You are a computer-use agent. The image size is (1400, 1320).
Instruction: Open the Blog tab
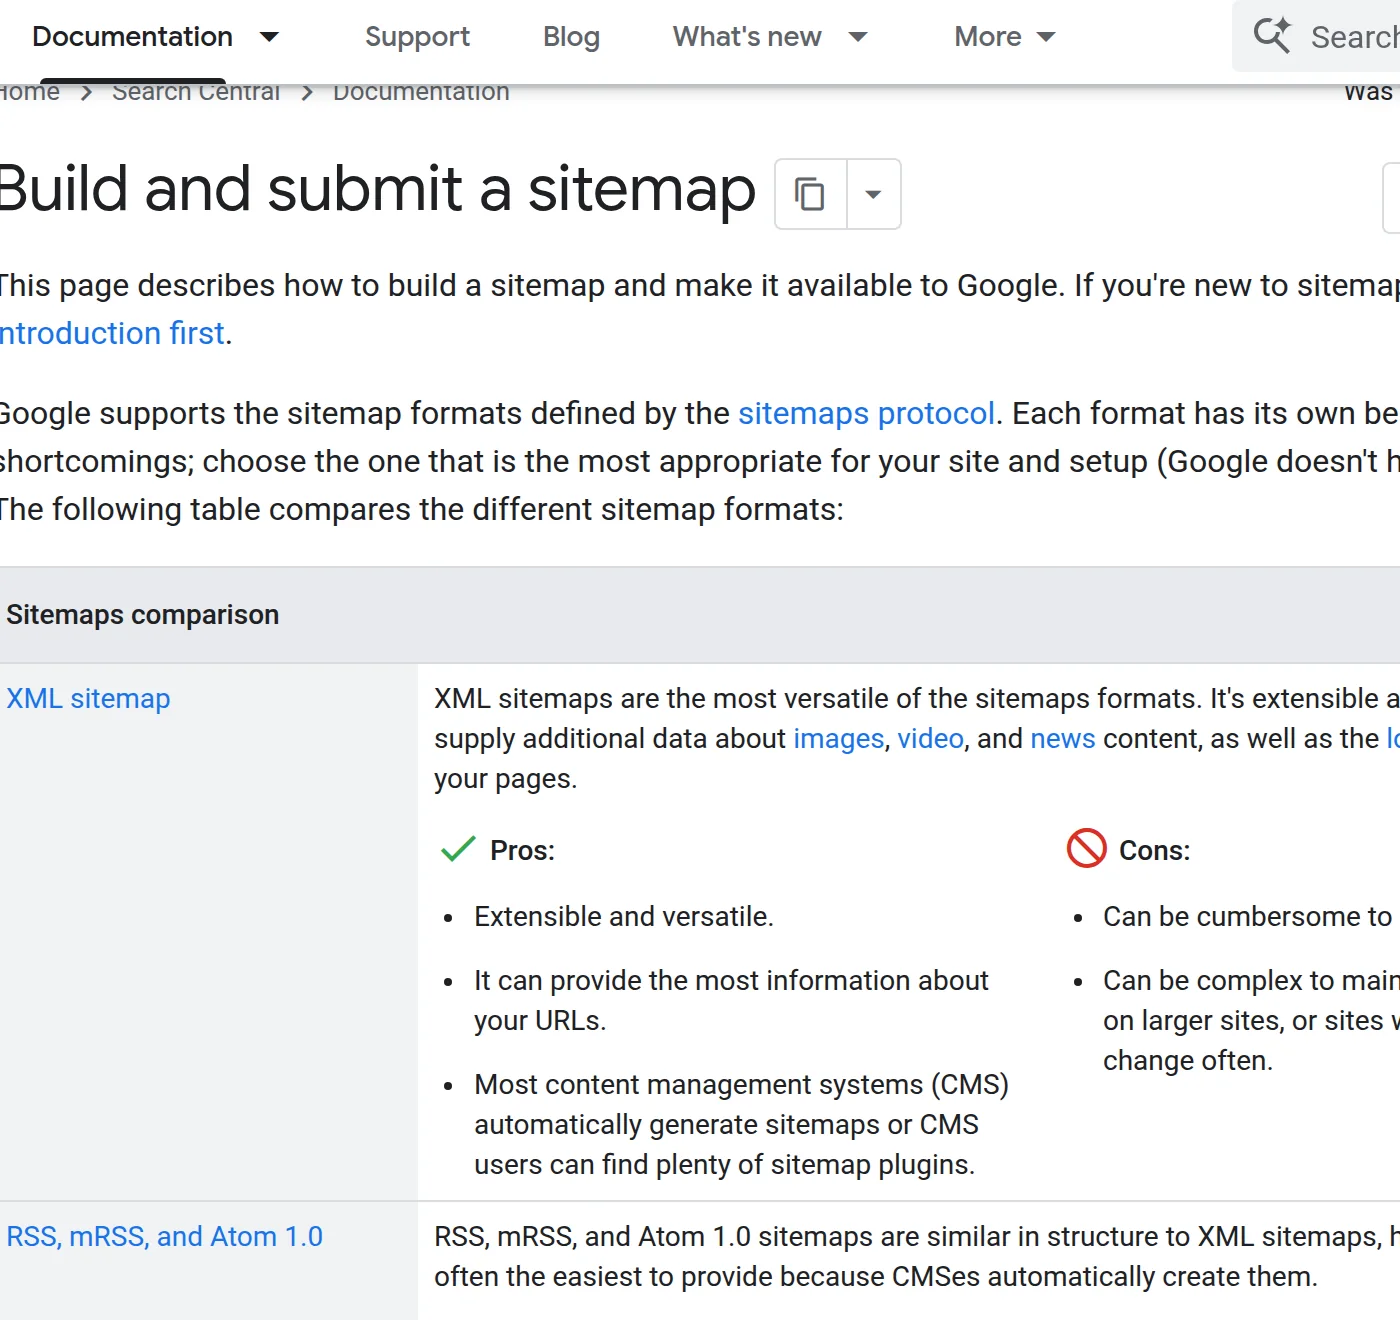(571, 37)
